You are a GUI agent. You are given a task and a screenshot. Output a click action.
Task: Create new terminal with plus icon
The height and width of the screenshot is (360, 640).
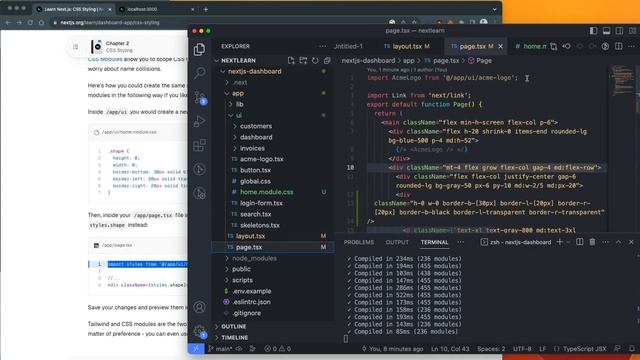coord(560,242)
